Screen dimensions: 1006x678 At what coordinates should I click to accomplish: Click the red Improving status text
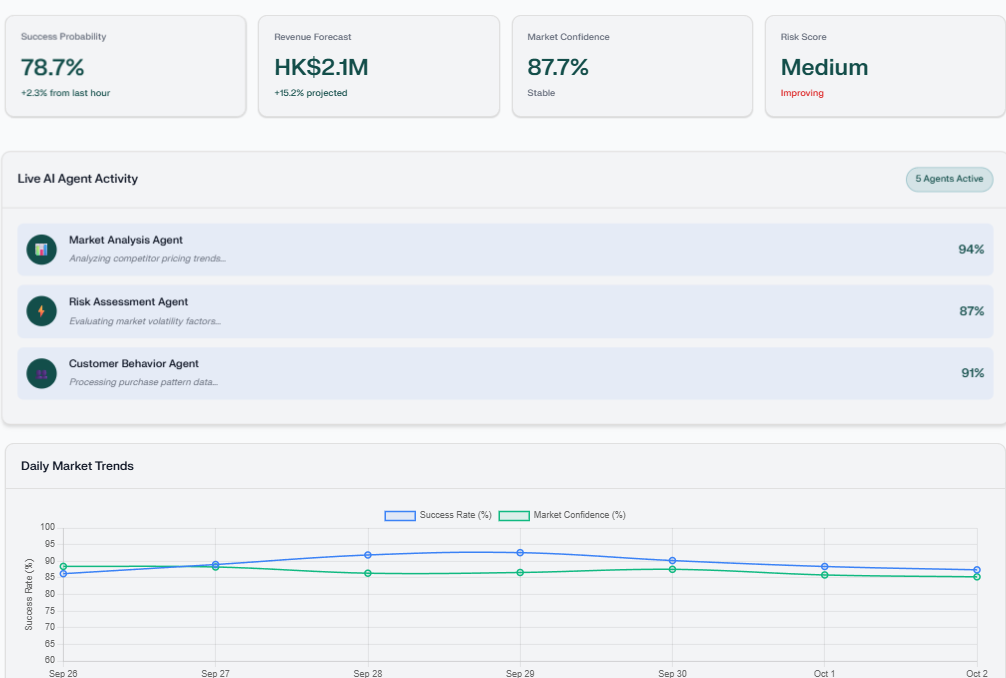801,93
